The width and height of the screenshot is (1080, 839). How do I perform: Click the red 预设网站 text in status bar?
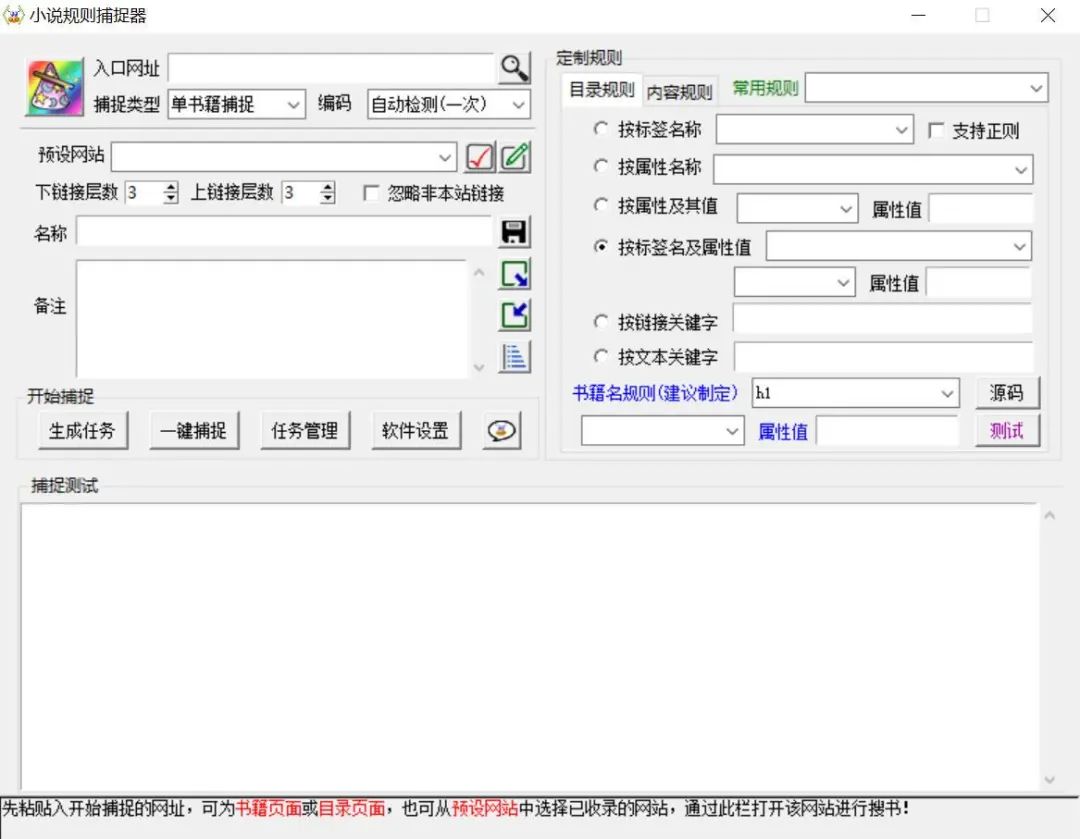tap(485, 808)
